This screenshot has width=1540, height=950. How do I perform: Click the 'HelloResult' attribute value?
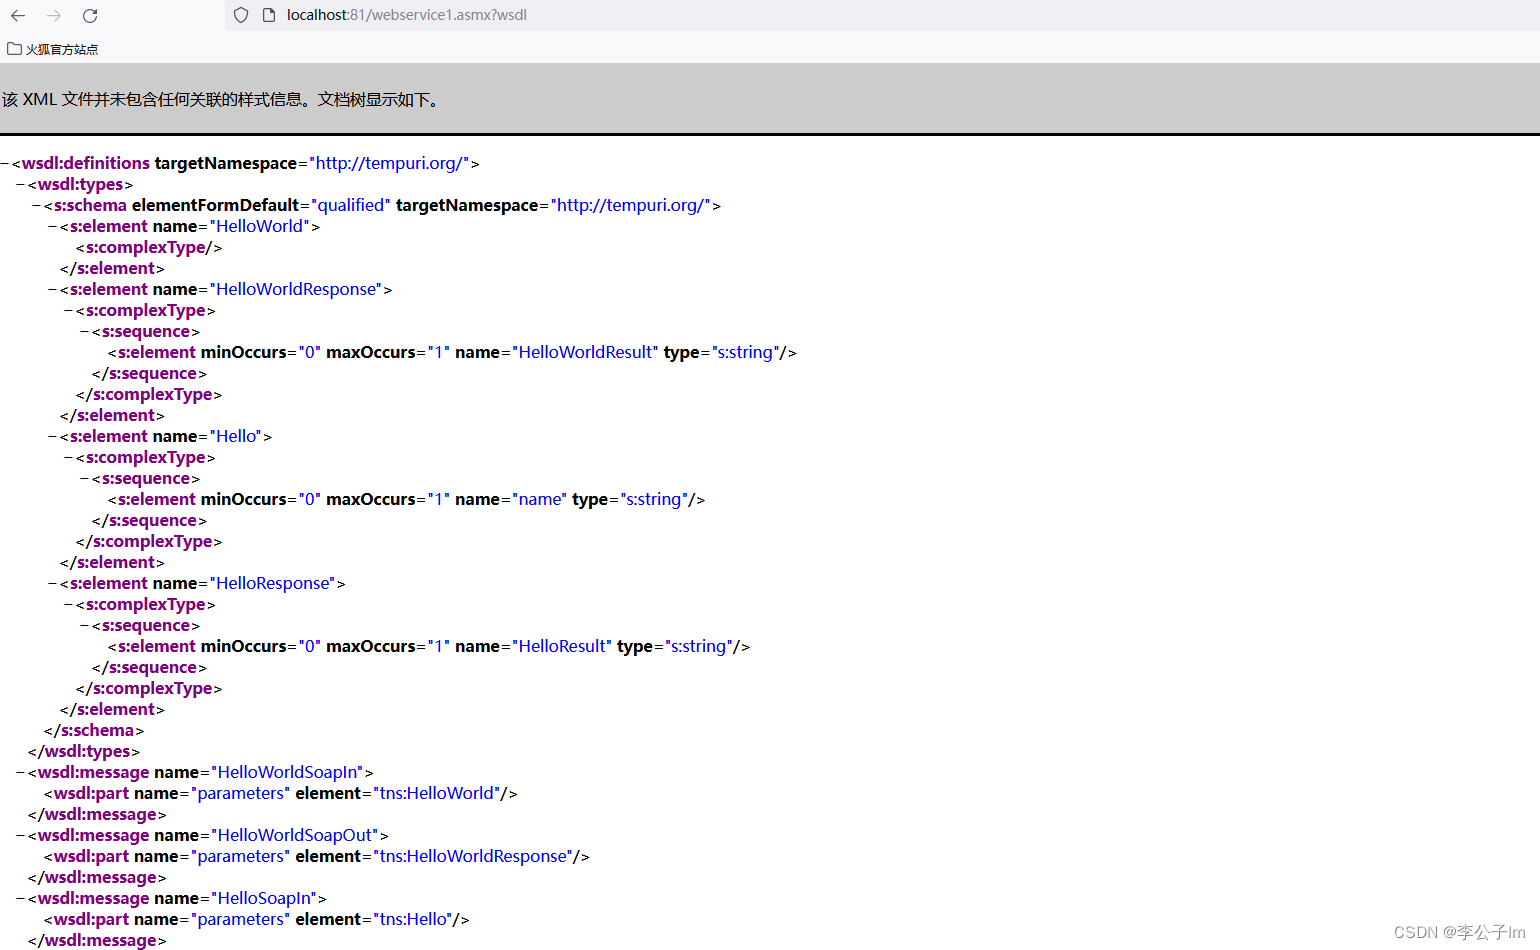click(x=562, y=646)
